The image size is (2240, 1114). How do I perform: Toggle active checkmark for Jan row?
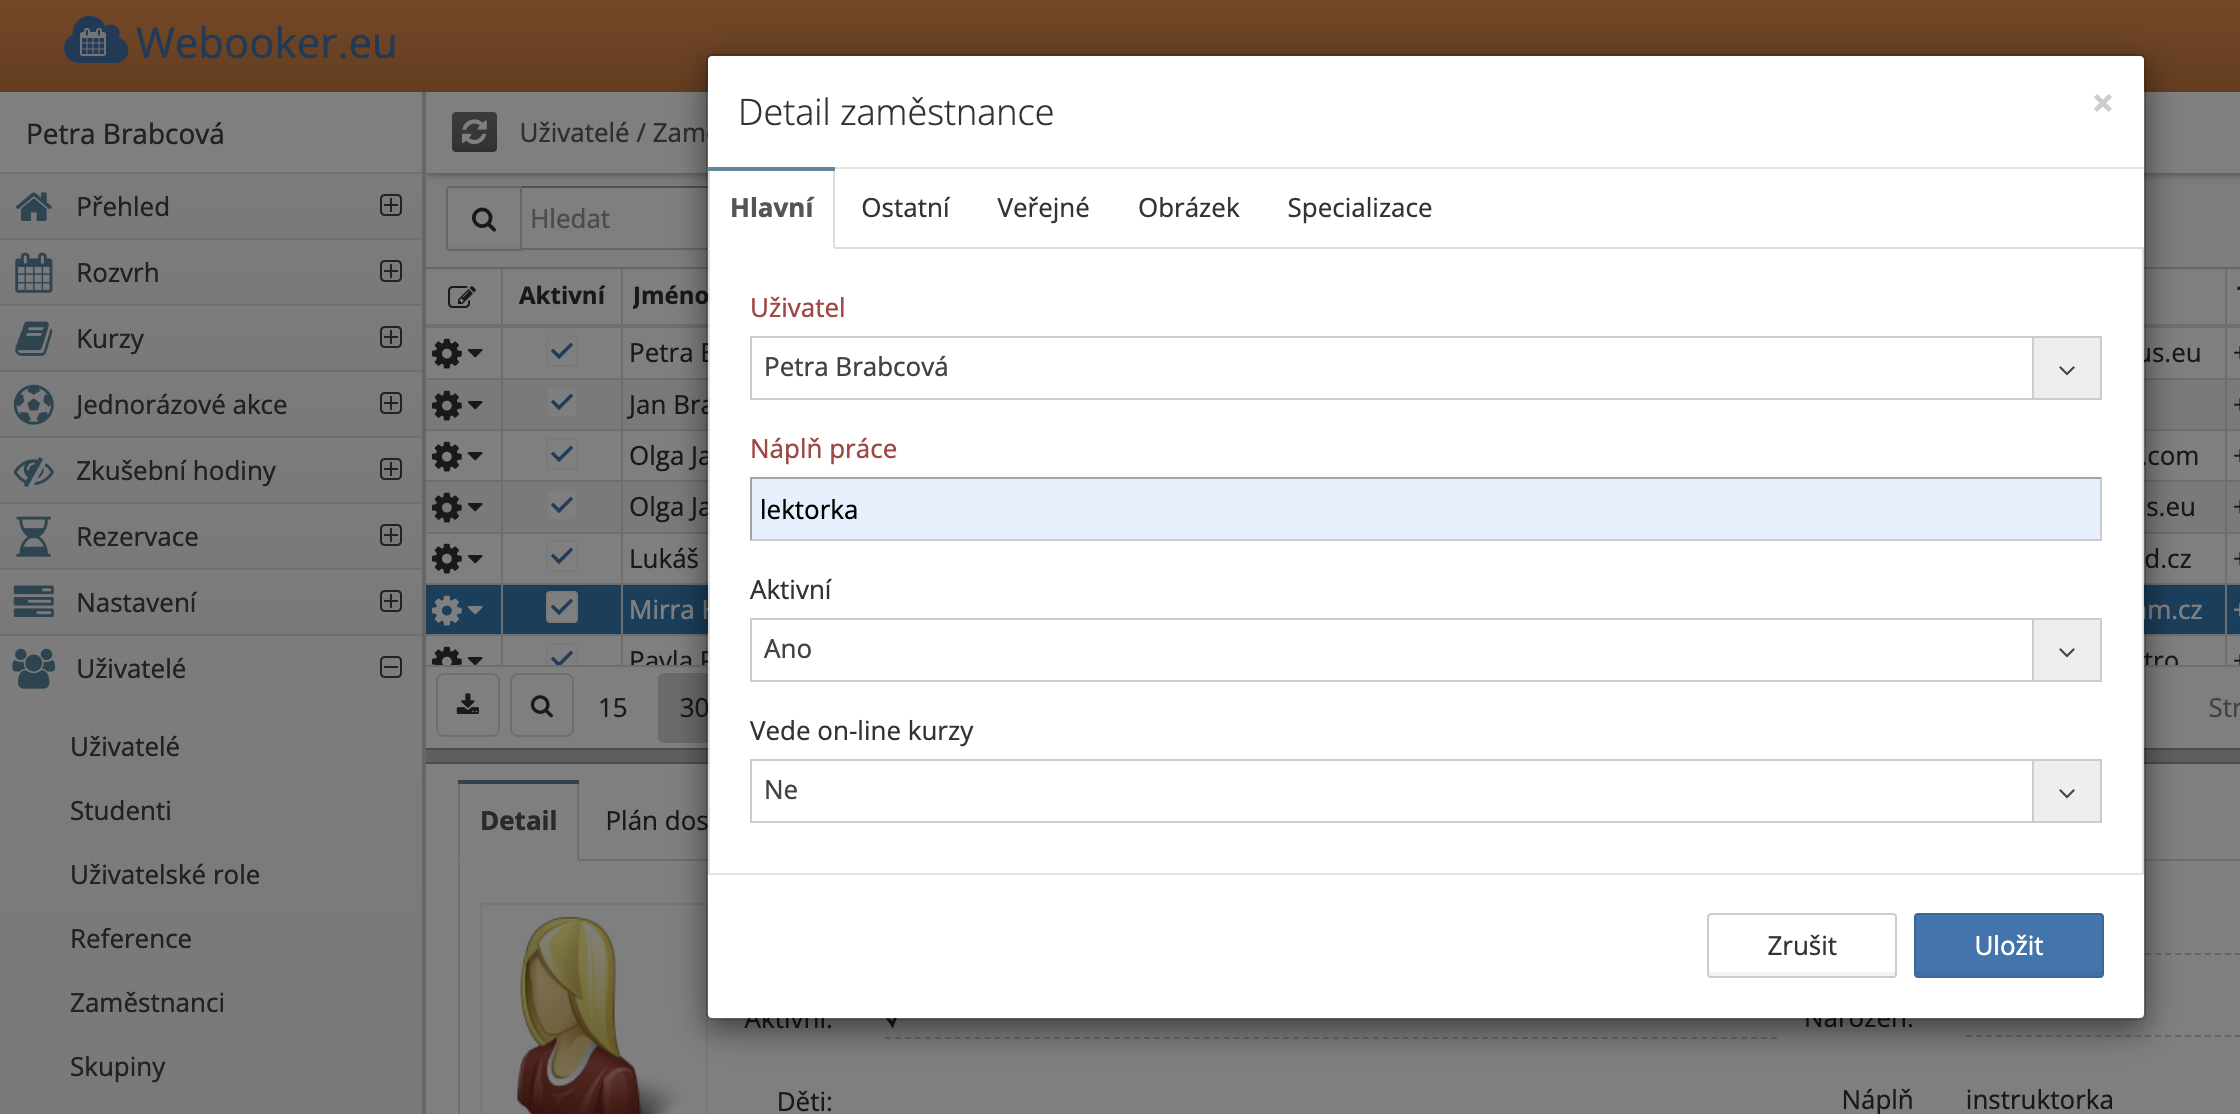click(x=562, y=403)
